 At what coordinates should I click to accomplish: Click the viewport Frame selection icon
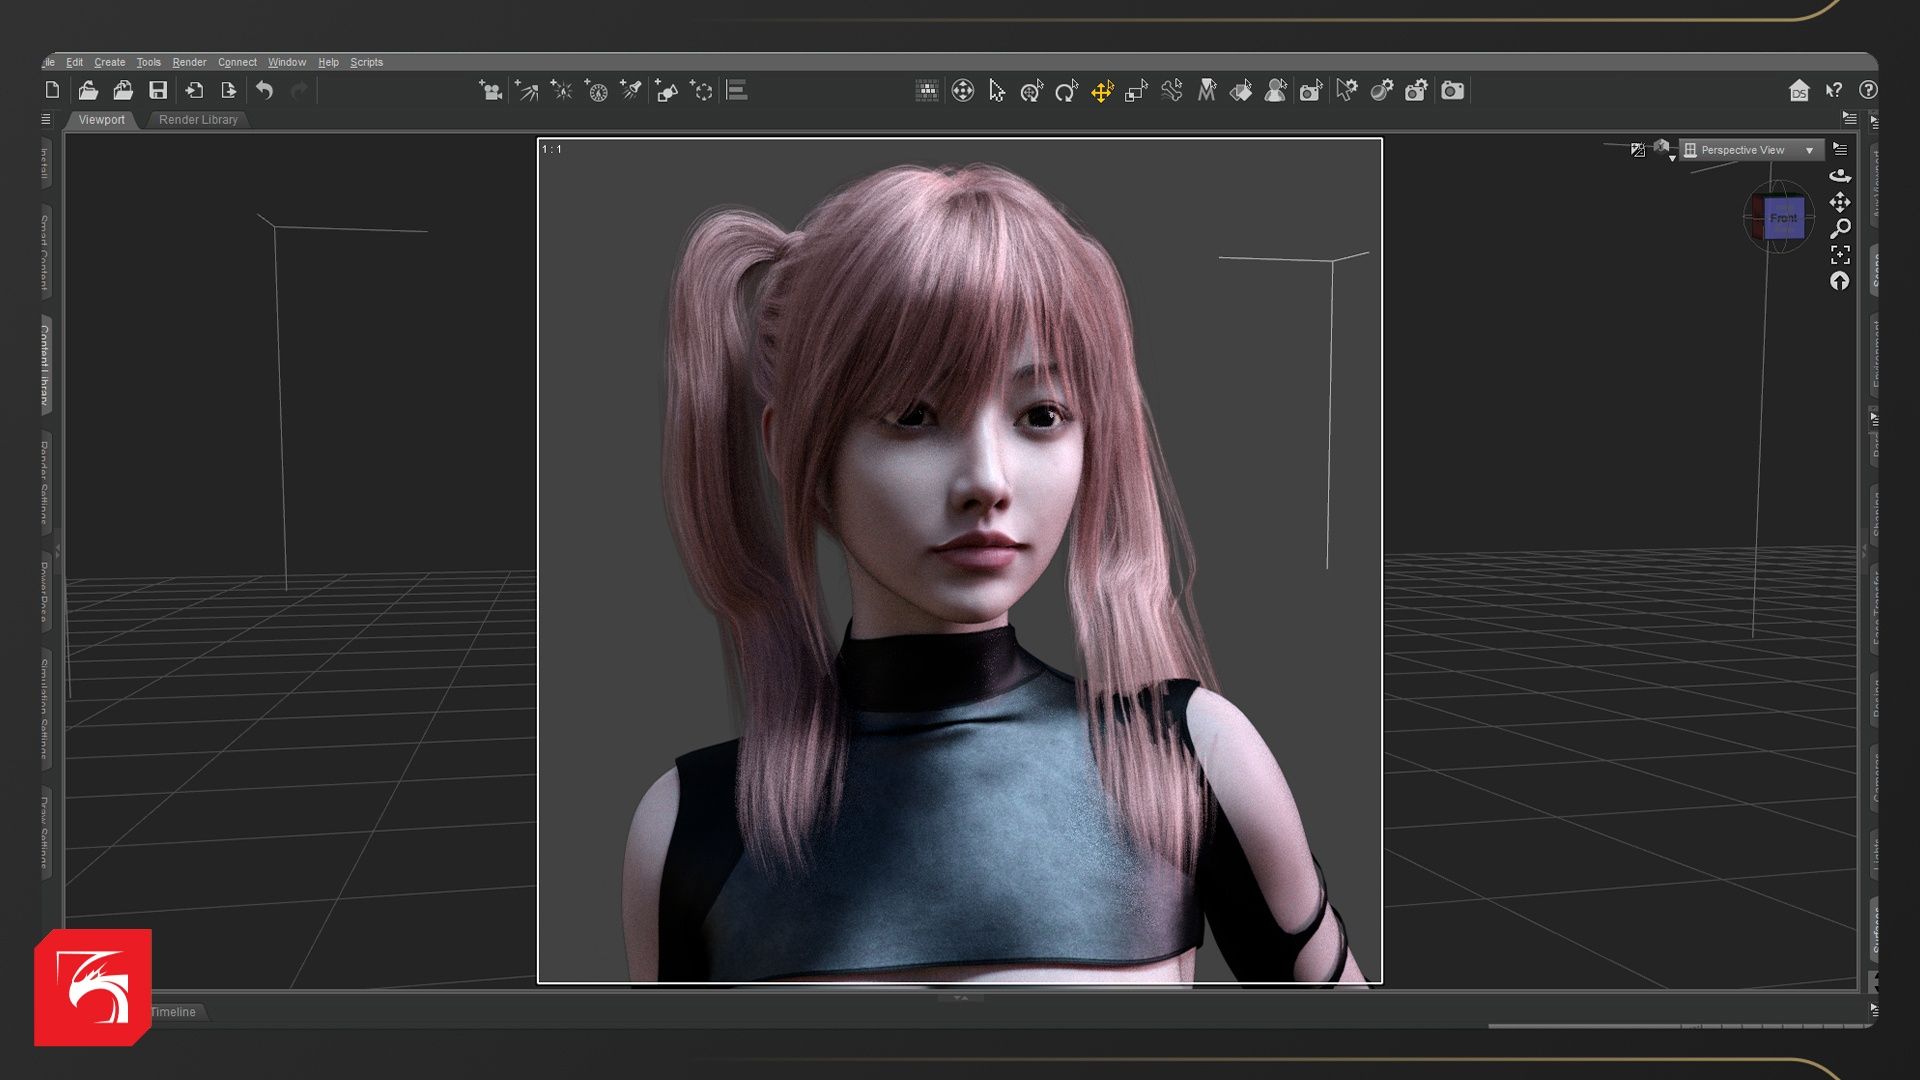[x=1840, y=254]
